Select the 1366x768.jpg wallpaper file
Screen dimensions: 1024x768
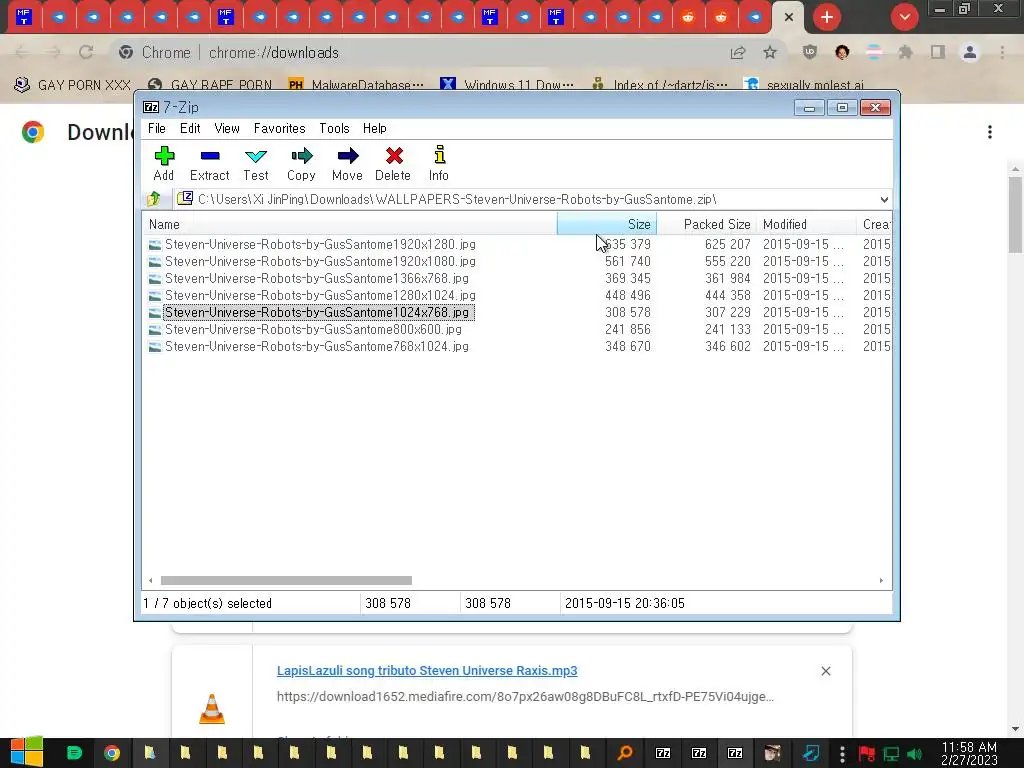click(317, 278)
